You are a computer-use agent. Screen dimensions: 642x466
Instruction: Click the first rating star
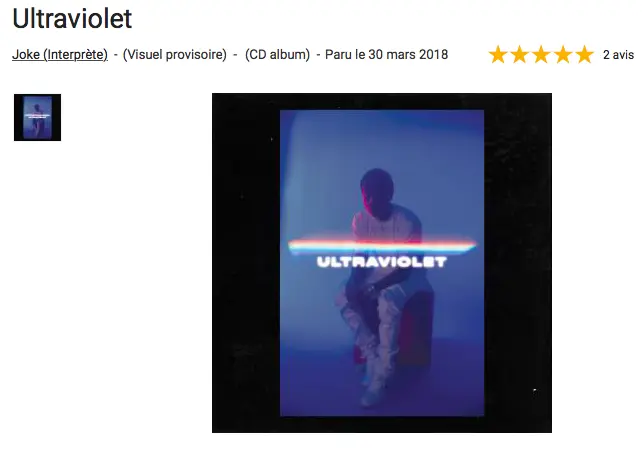pyautogui.click(x=498, y=54)
